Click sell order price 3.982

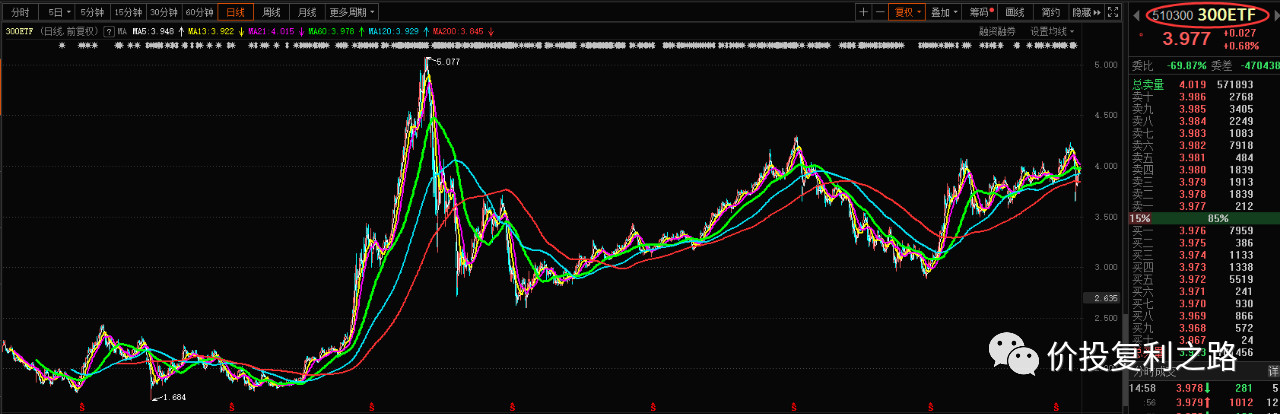click(1192, 145)
